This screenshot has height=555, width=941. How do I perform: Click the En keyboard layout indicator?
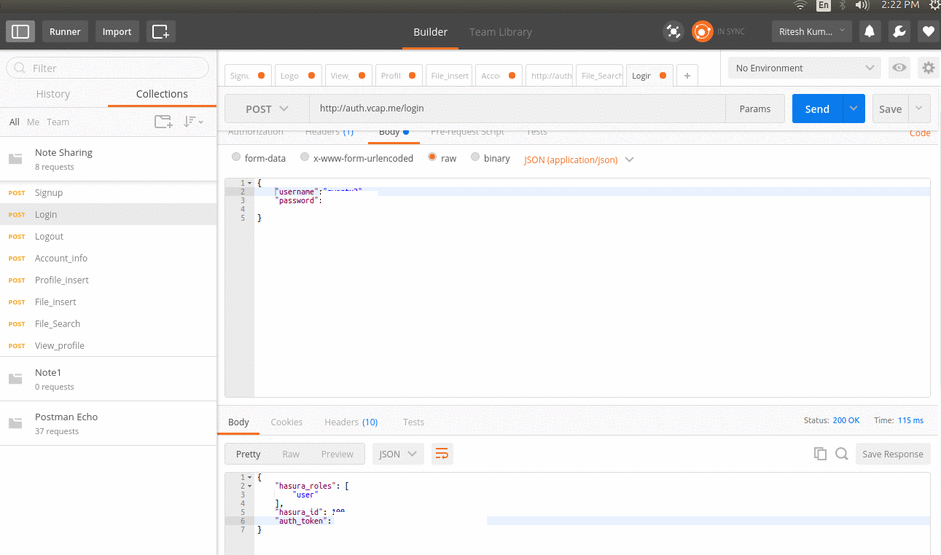823,5
